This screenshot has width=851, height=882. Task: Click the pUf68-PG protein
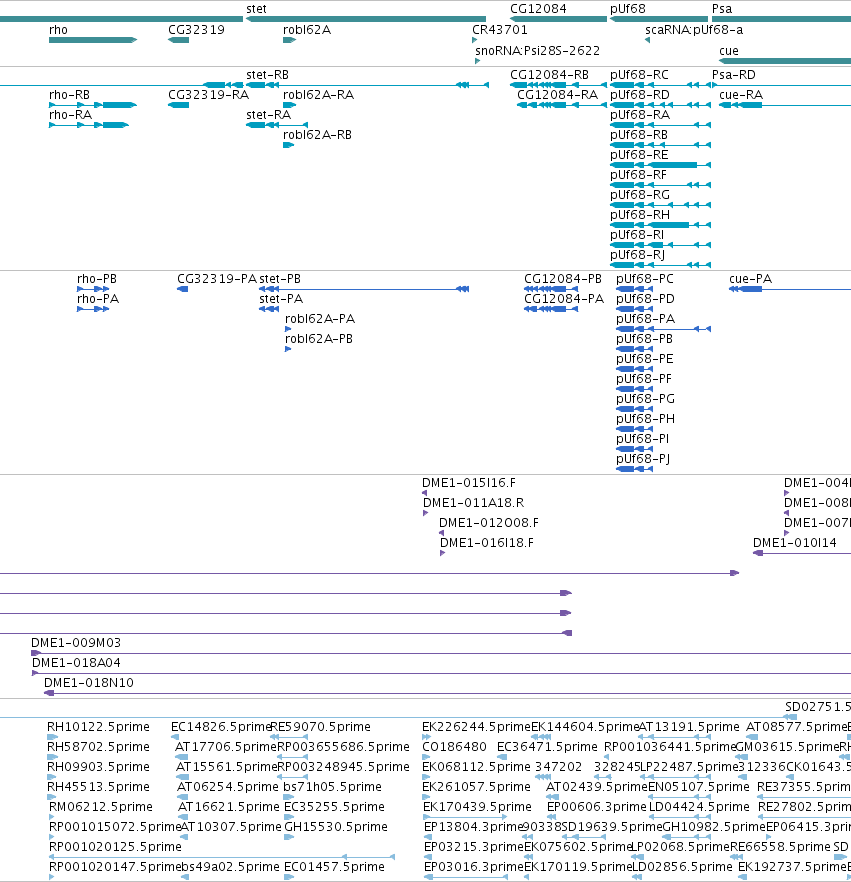pyautogui.click(x=634, y=409)
